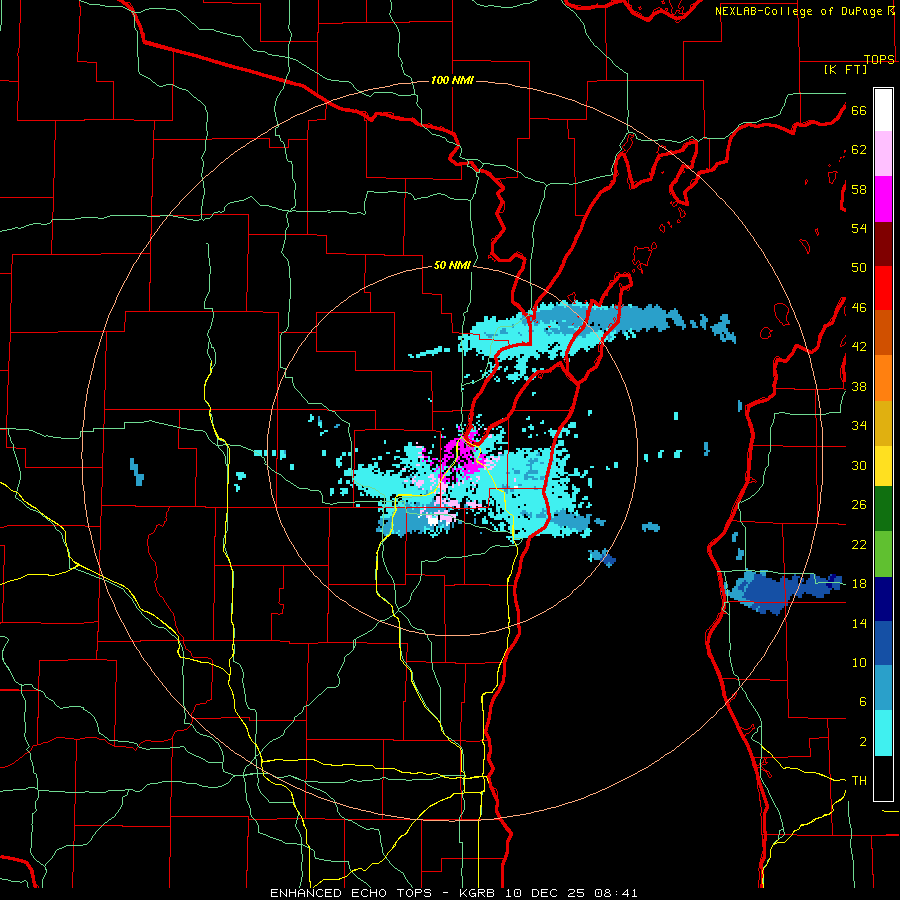Click the "18" legend value
Screen dimensions: 900x900
859,584
